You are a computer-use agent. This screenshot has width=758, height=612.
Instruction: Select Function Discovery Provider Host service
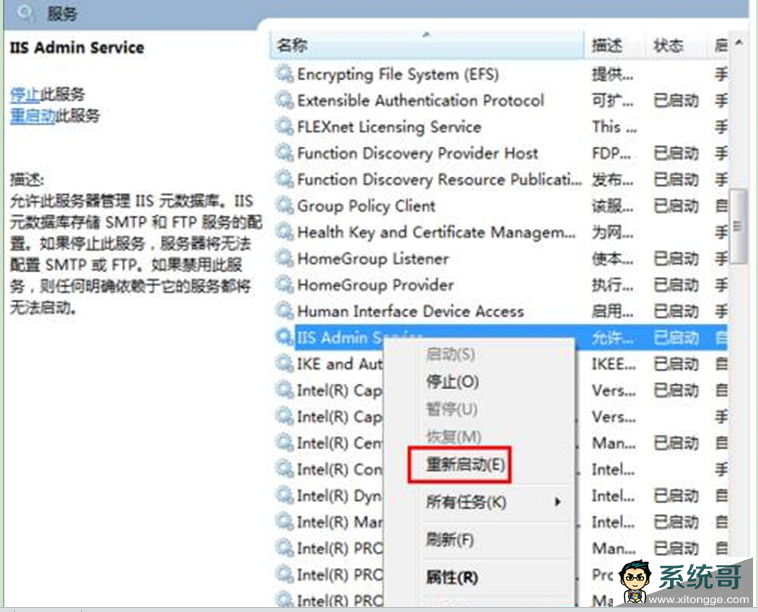(418, 153)
